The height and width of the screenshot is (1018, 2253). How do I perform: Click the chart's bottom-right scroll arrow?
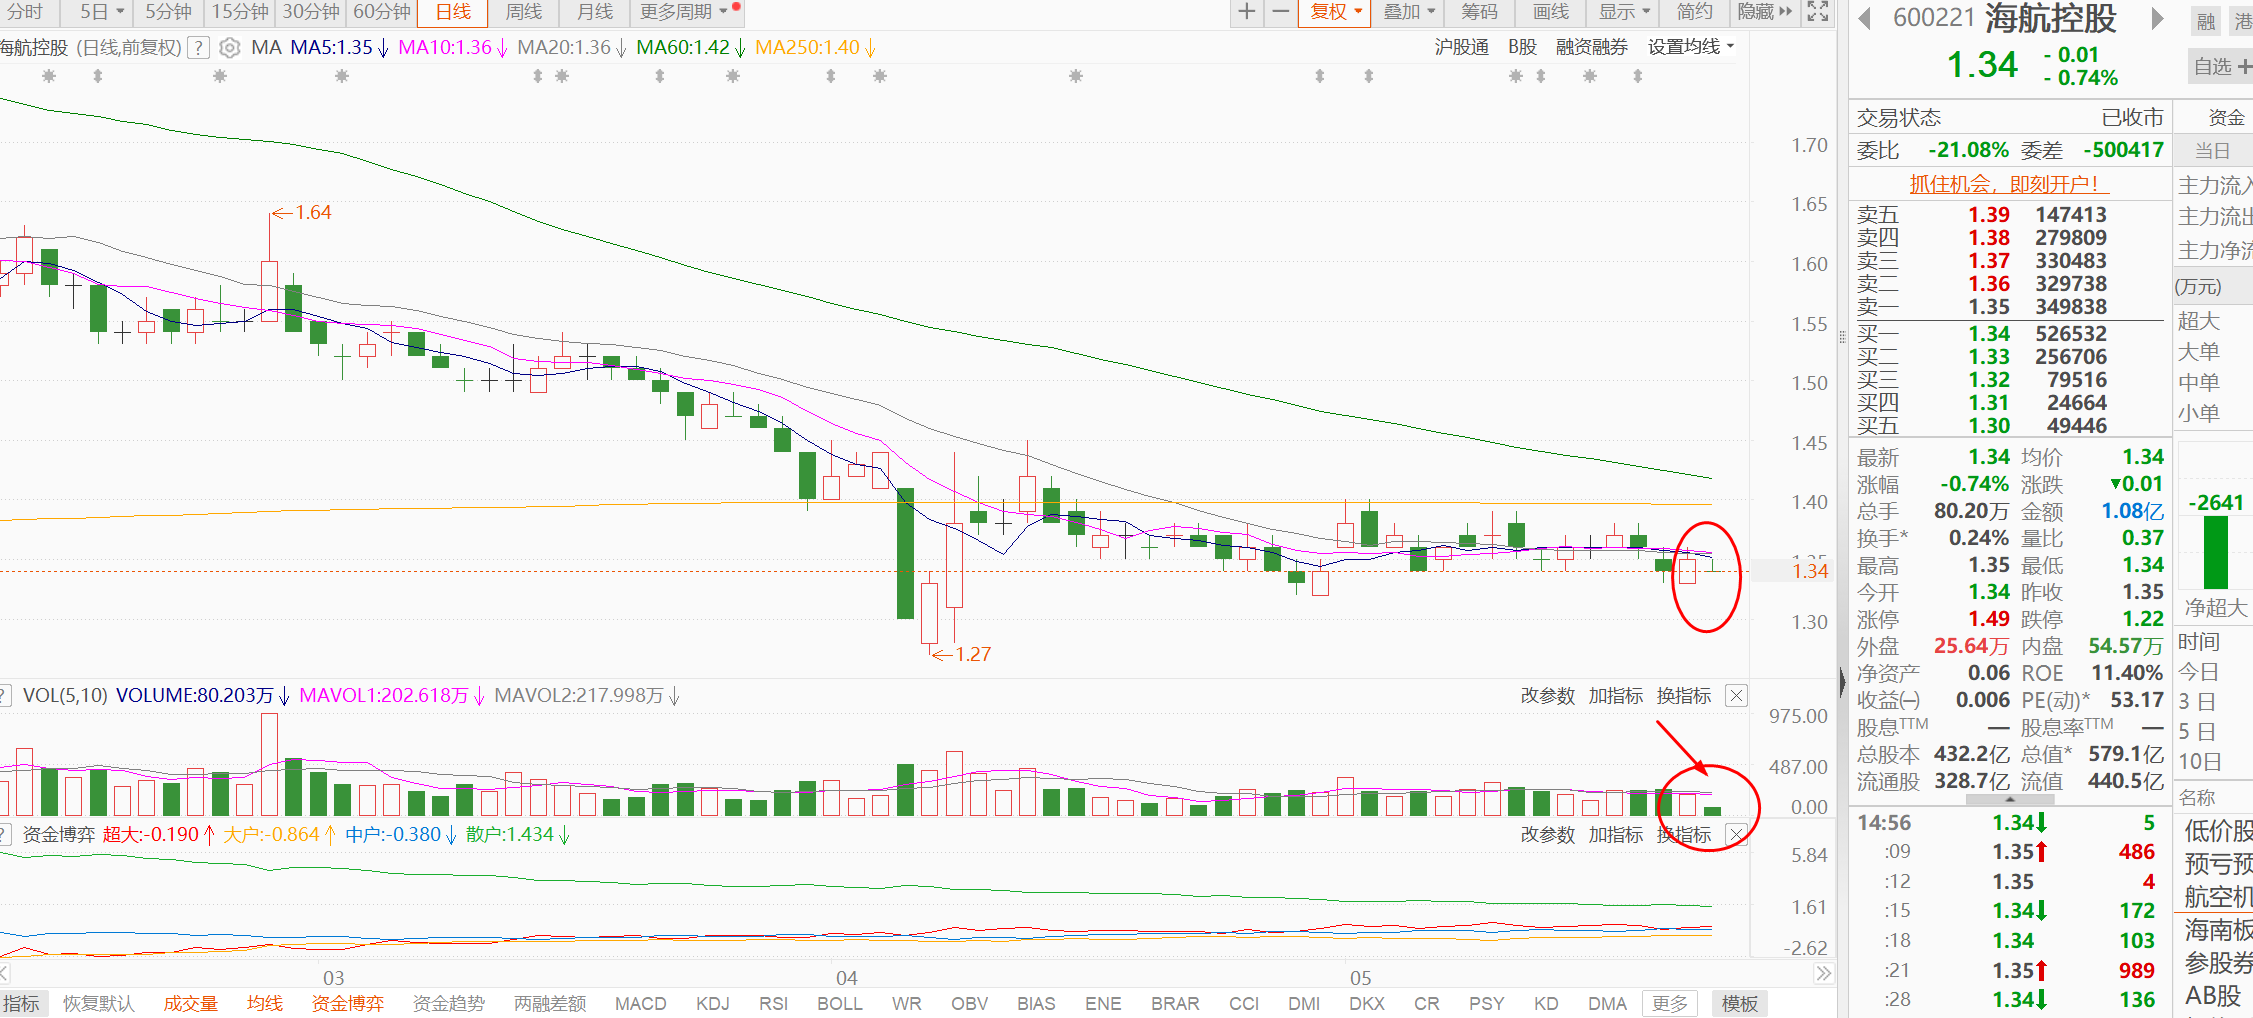[x=1825, y=974]
